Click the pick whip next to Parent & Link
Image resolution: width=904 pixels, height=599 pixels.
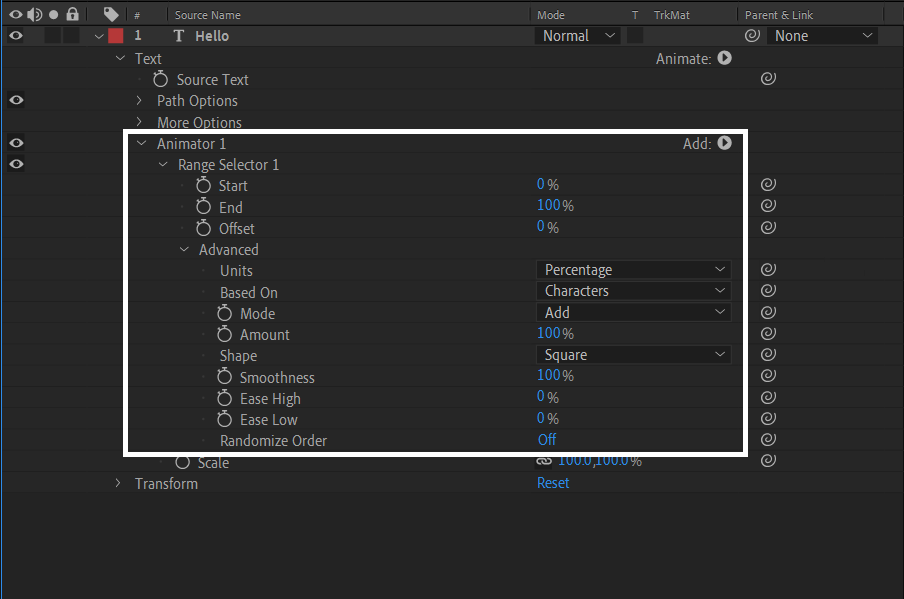coord(753,35)
